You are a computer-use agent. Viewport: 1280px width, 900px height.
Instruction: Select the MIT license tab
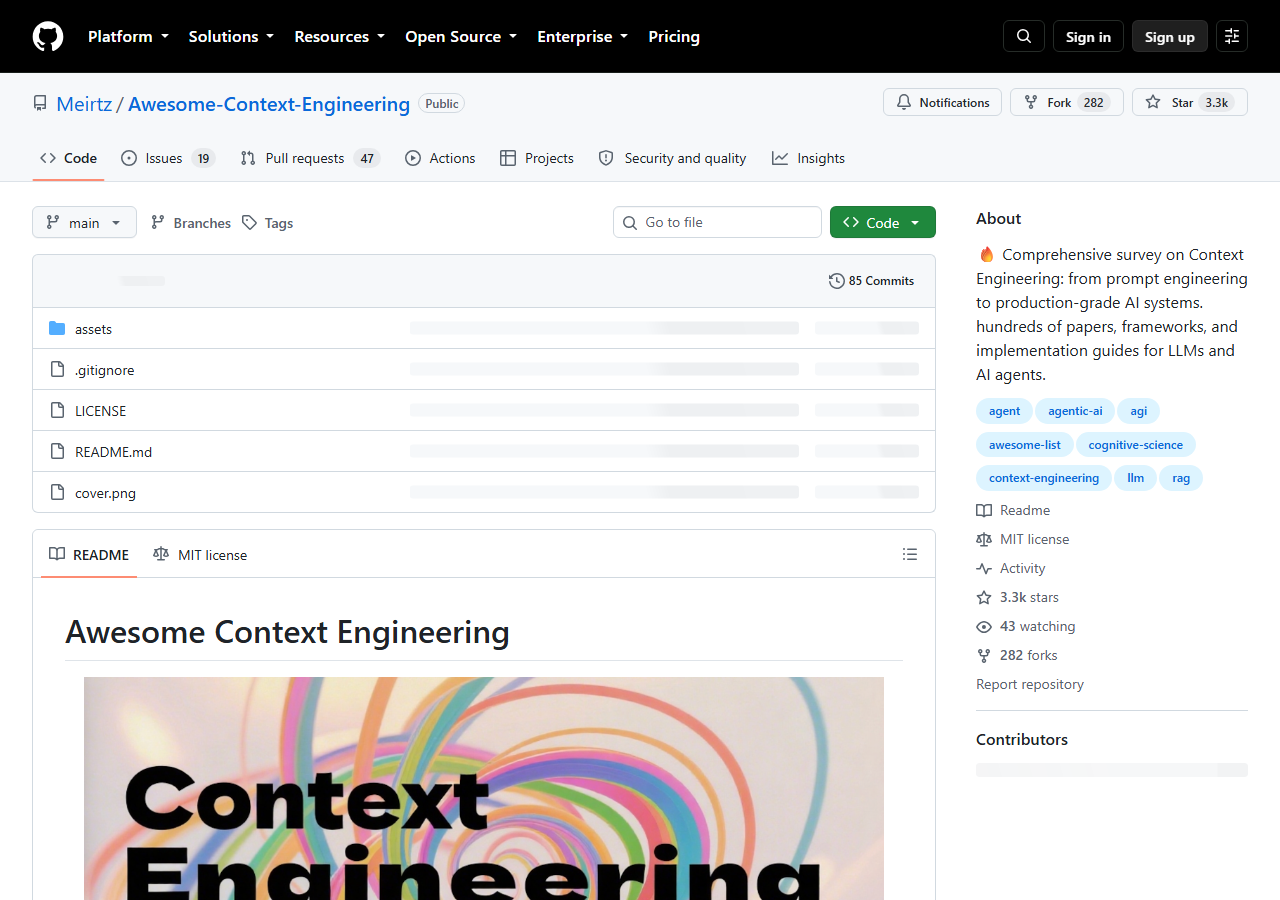coord(200,554)
